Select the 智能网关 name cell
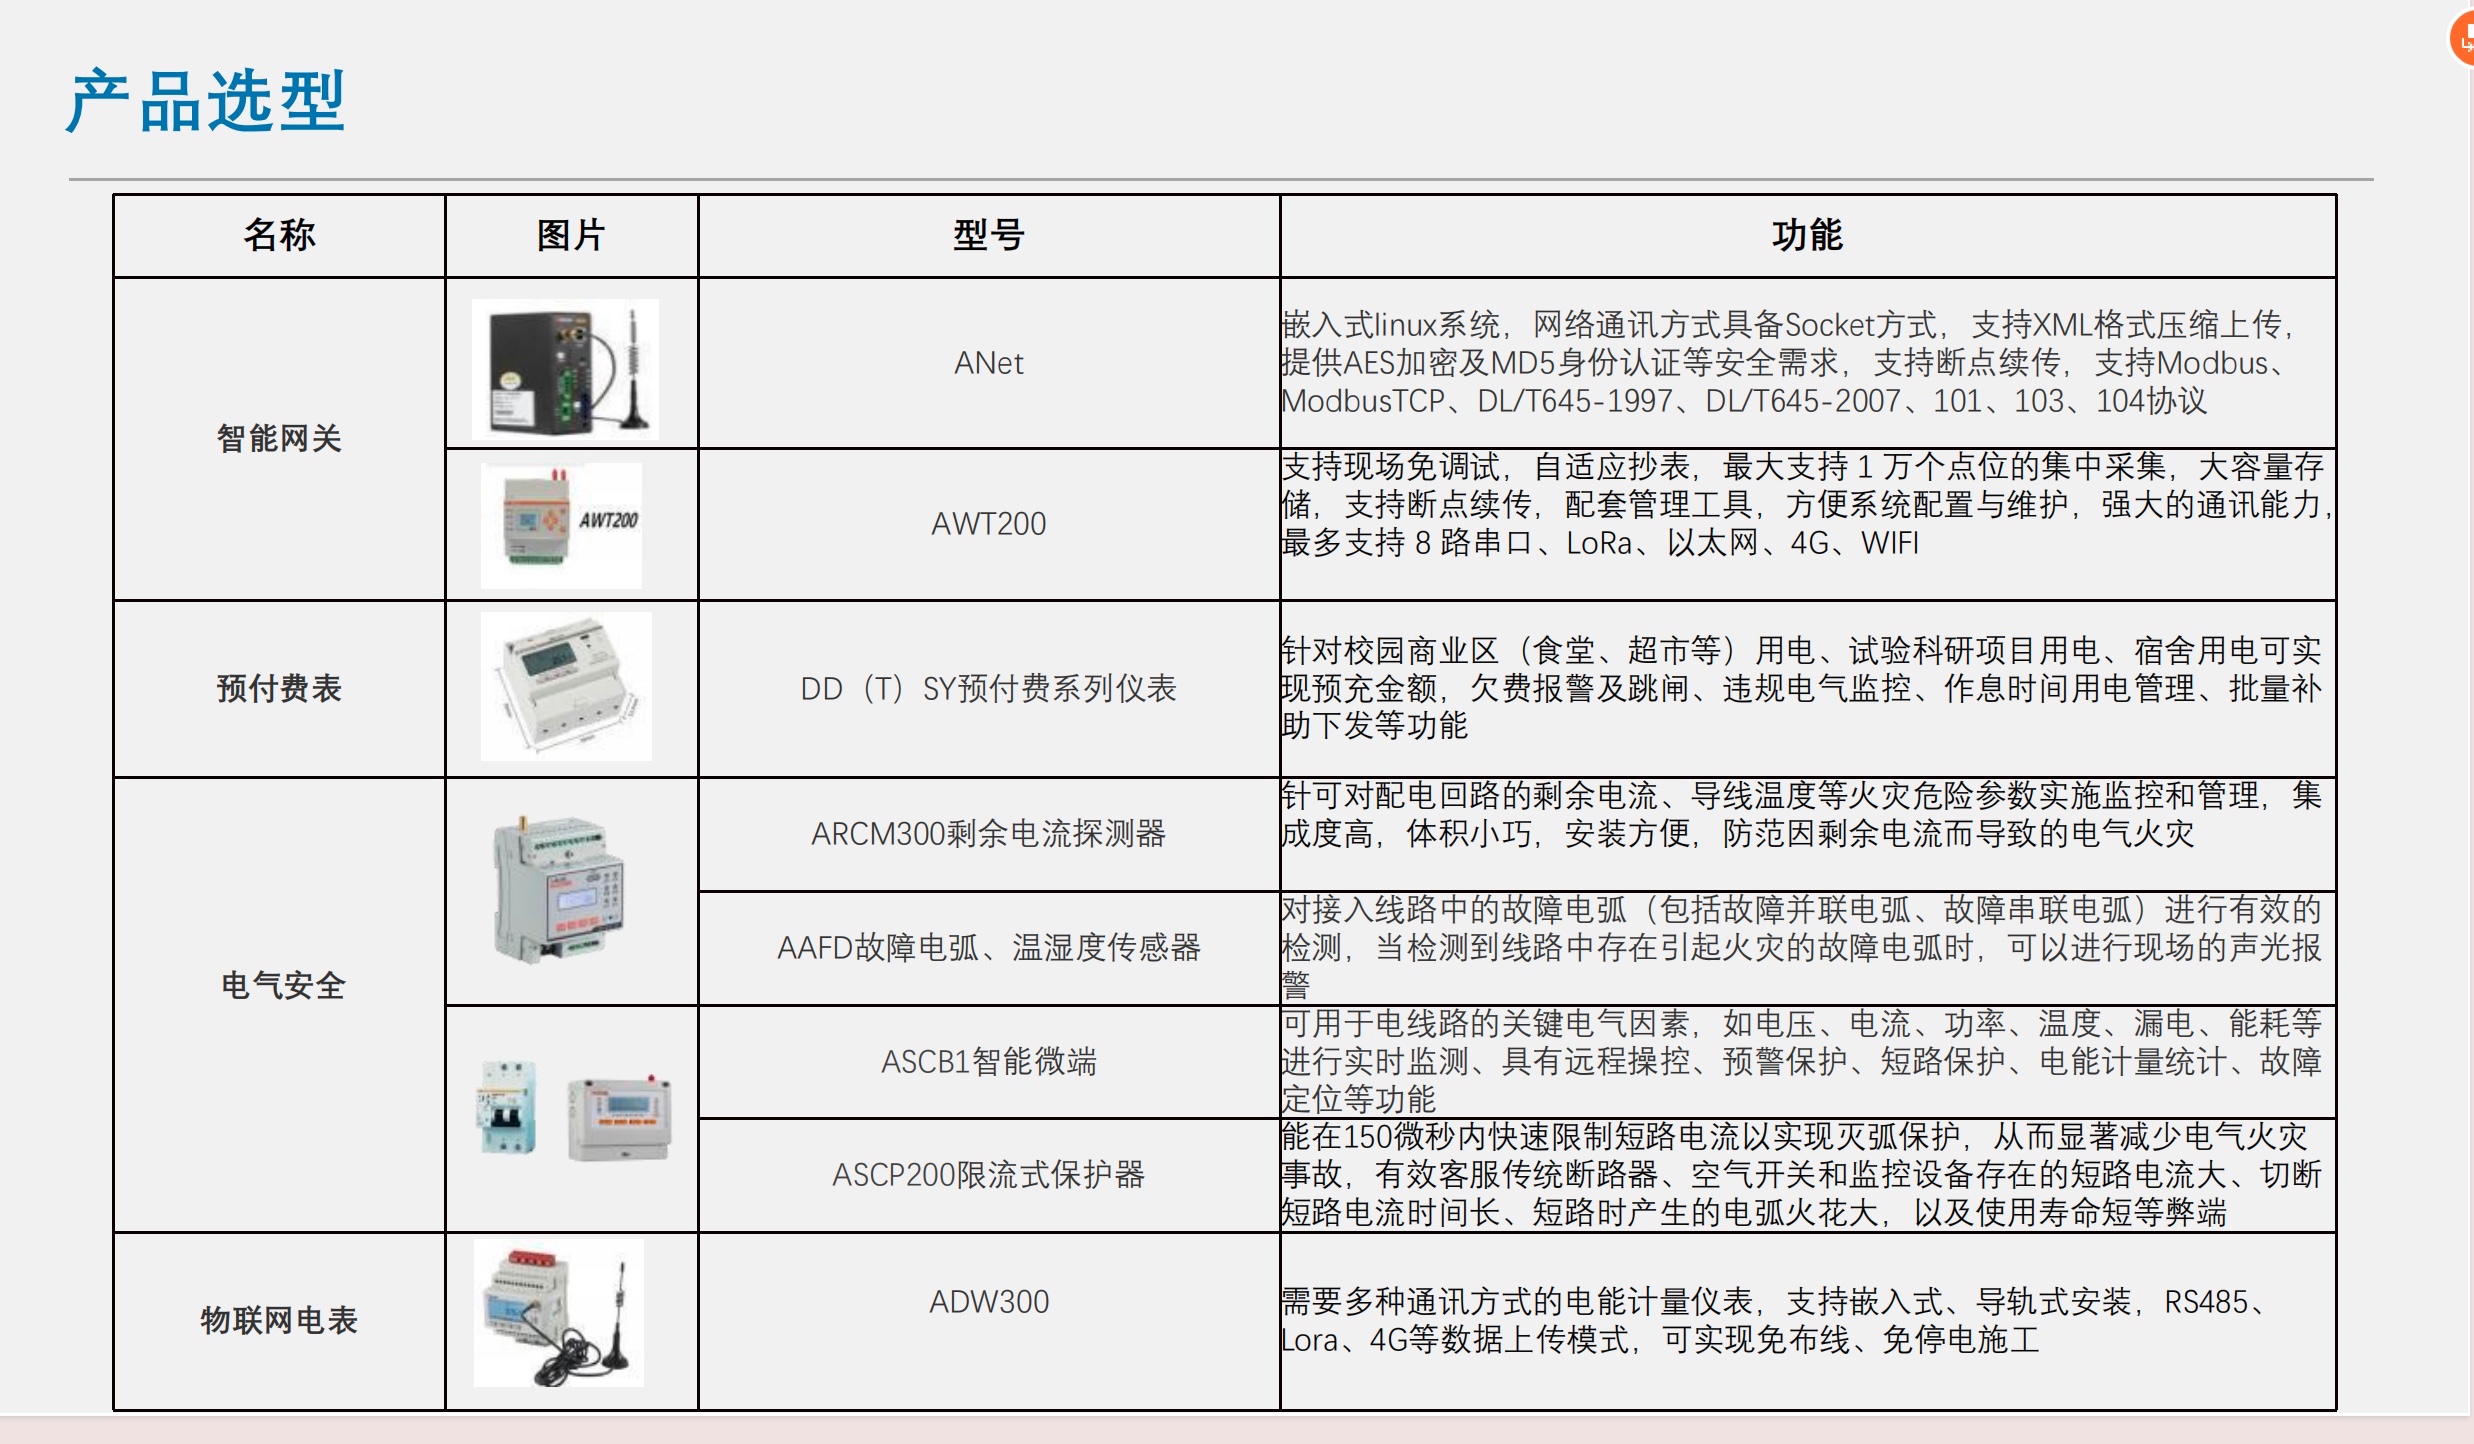This screenshot has height=1444, width=2474. point(279,438)
